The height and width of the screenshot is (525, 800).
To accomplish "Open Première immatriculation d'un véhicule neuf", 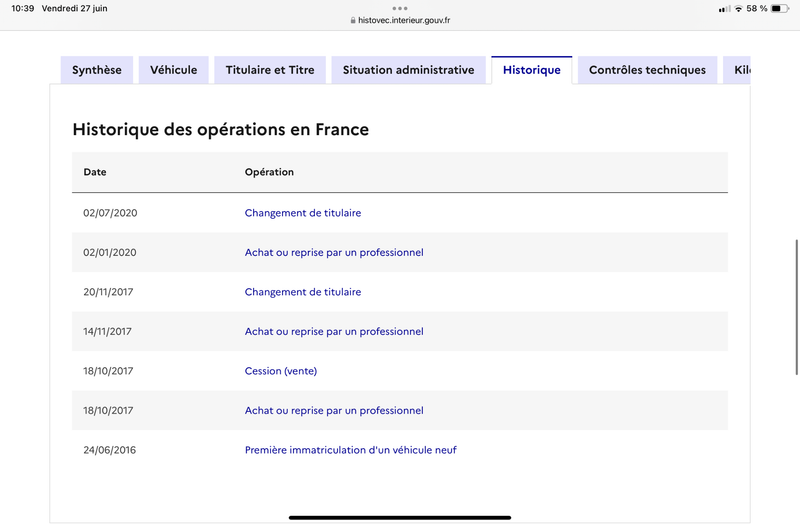I will tap(351, 450).
